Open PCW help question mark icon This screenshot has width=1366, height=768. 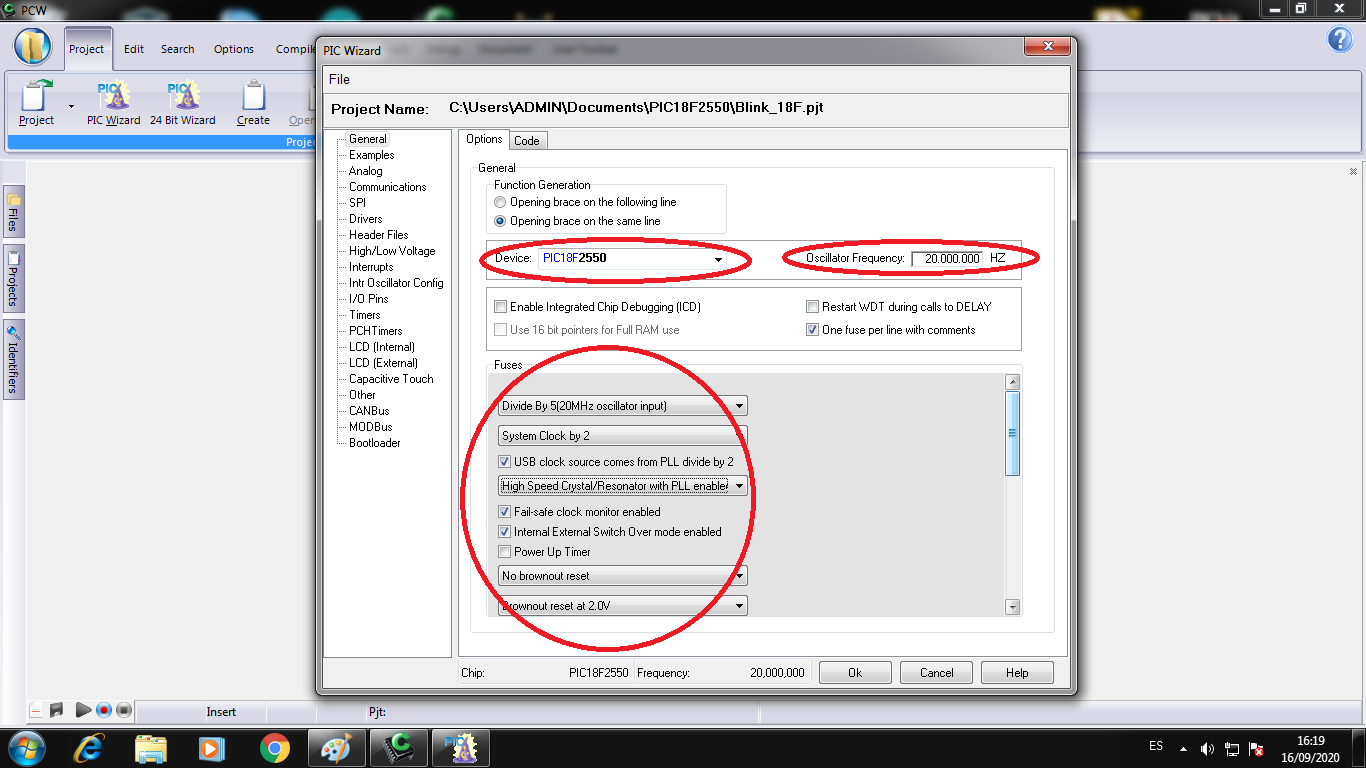point(1340,39)
